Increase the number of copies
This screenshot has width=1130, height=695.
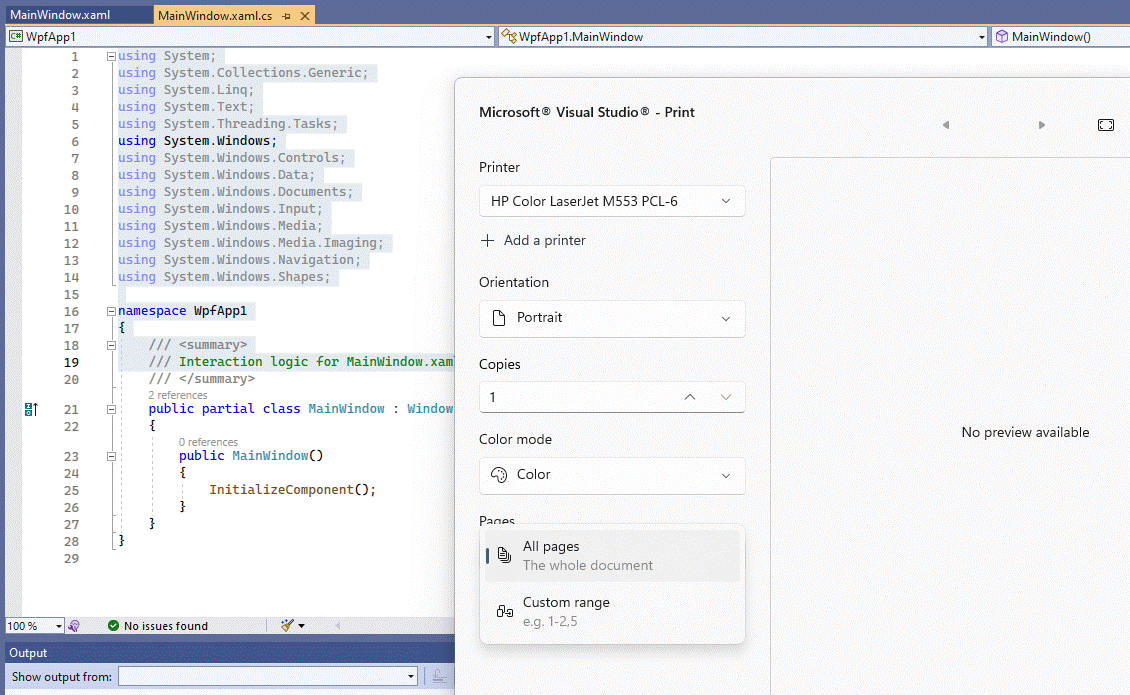click(x=690, y=397)
